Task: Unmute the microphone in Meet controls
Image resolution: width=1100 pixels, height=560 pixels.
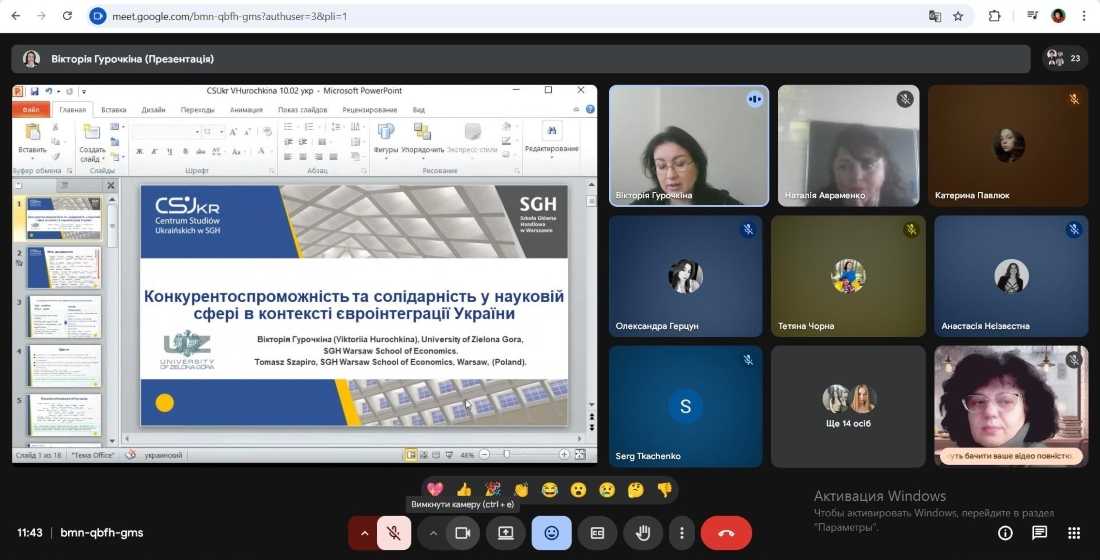Action: (394, 533)
